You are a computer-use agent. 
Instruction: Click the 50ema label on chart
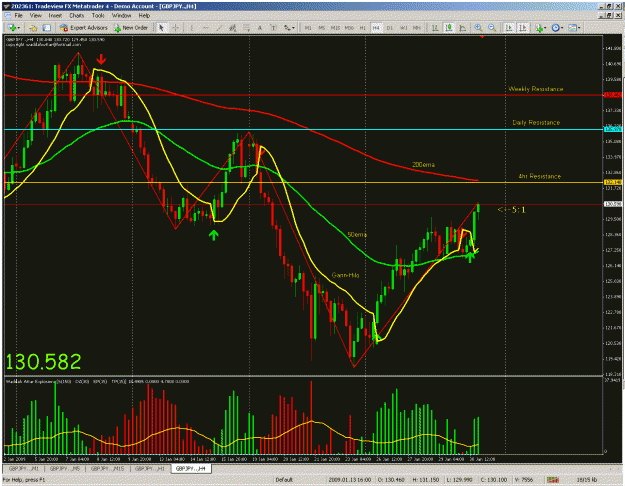[357, 234]
